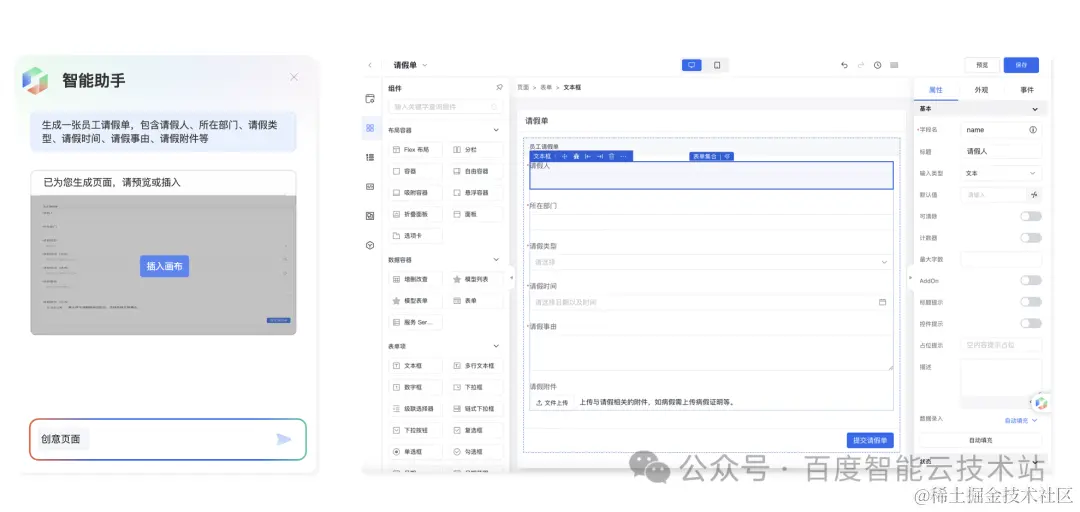Viewport: 1080px width, 512px height.
Task: Click the 文件上传 button
Action: tap(552, 402)
